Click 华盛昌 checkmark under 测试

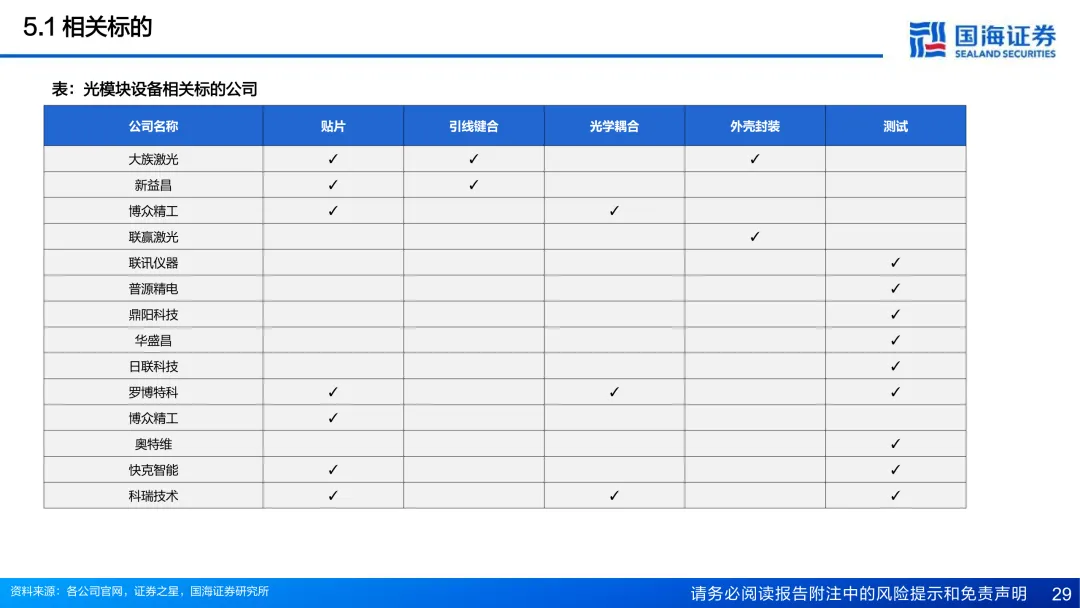(895, 340)
